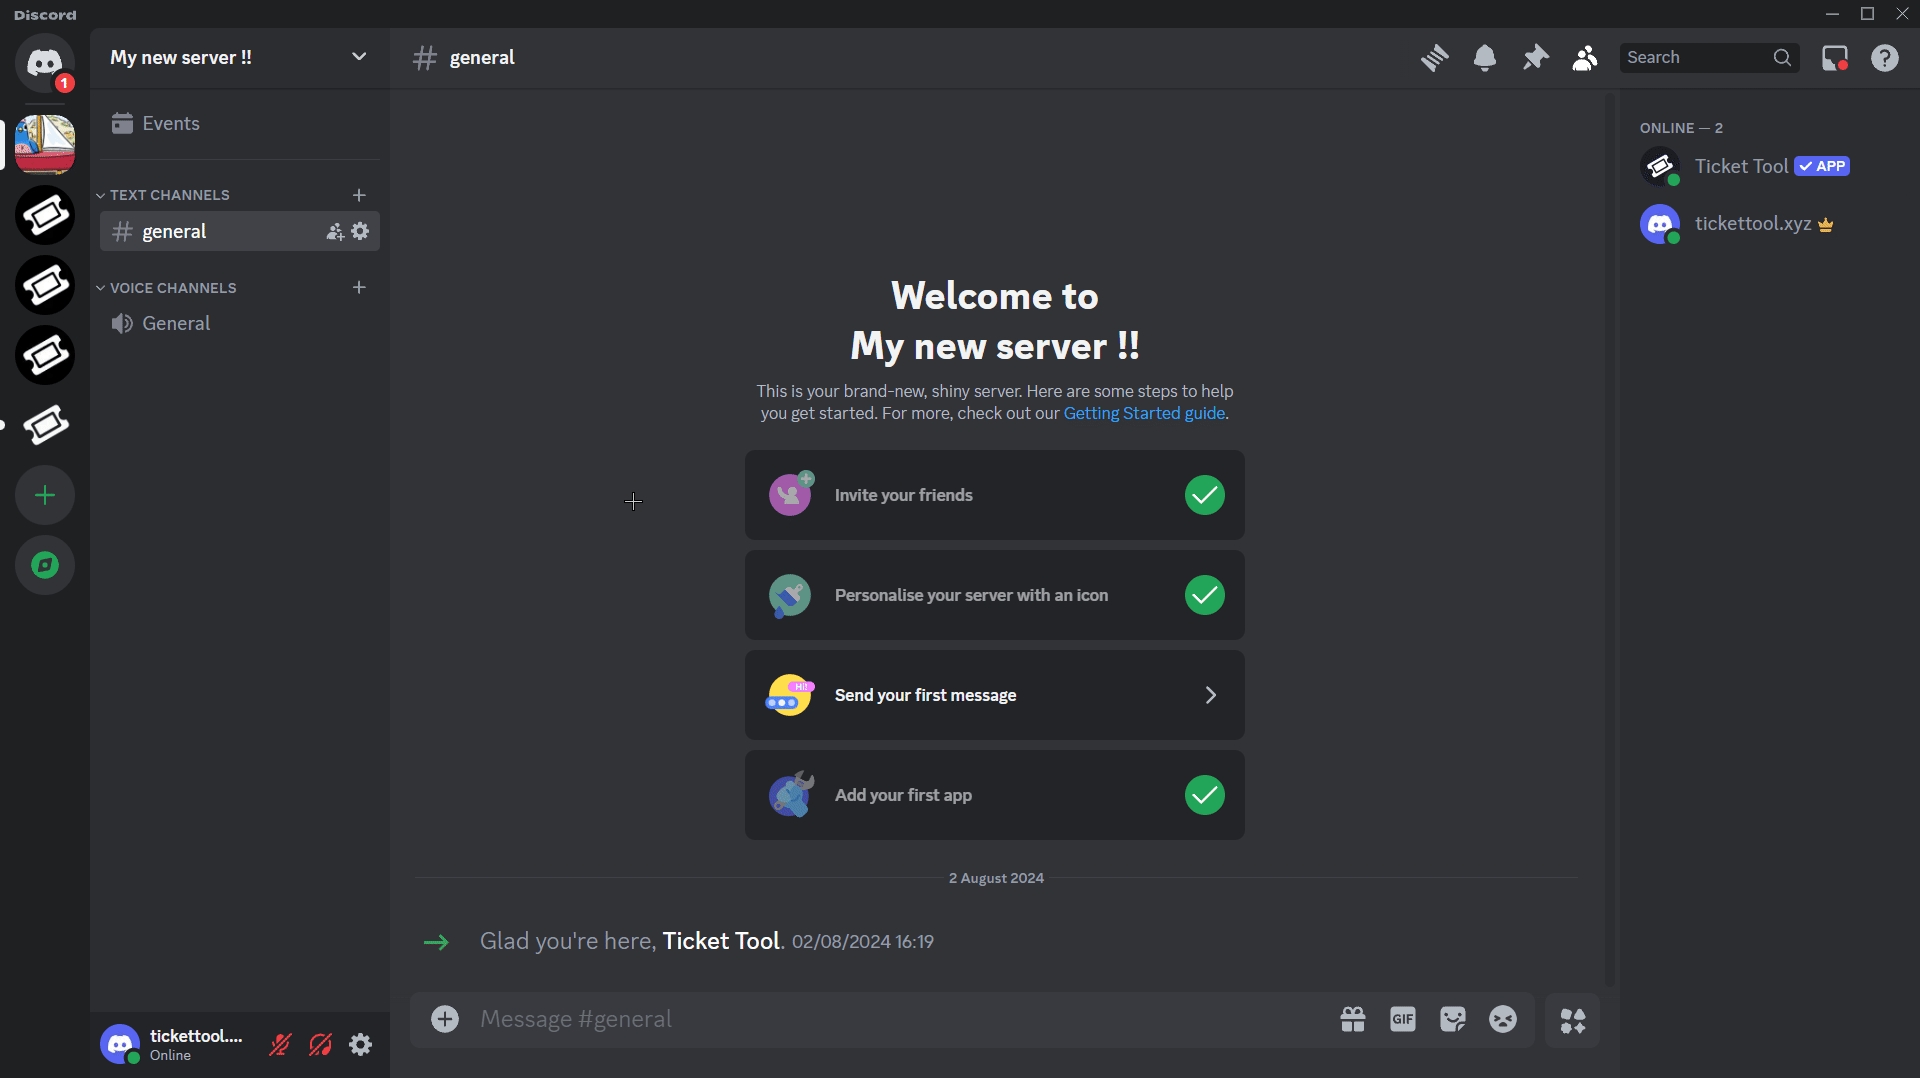
Task: Open the Getting Started guide link
Action: click(1144, 414)
